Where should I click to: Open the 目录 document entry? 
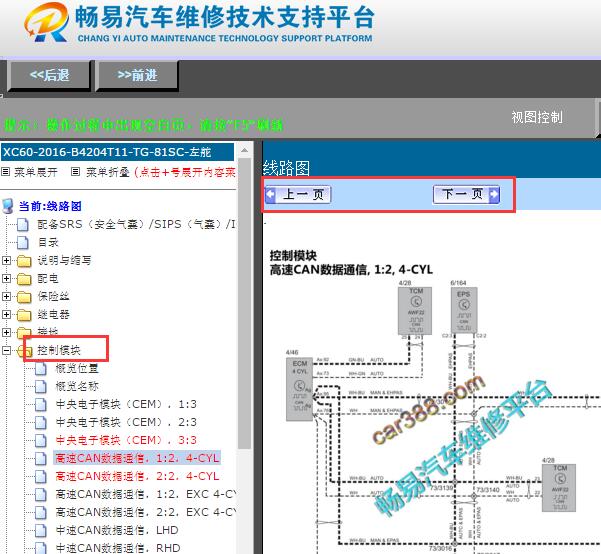(48, 242)
